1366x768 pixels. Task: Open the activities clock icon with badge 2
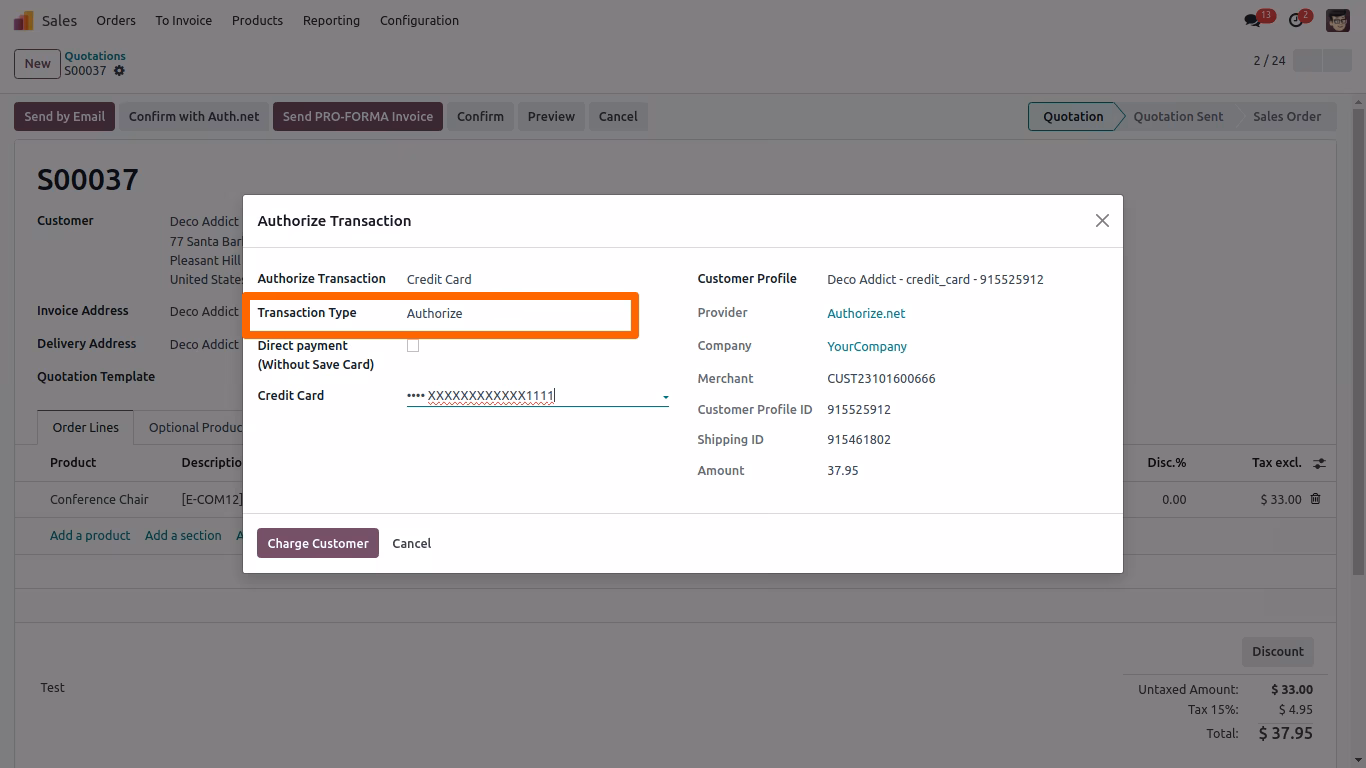click(x=1296, y=20)
